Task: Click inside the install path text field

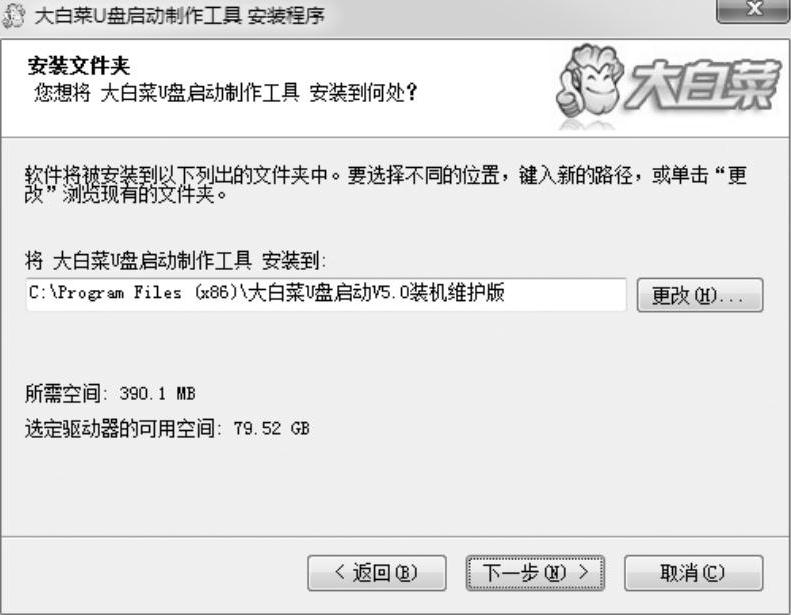Action: pos(326,294)
